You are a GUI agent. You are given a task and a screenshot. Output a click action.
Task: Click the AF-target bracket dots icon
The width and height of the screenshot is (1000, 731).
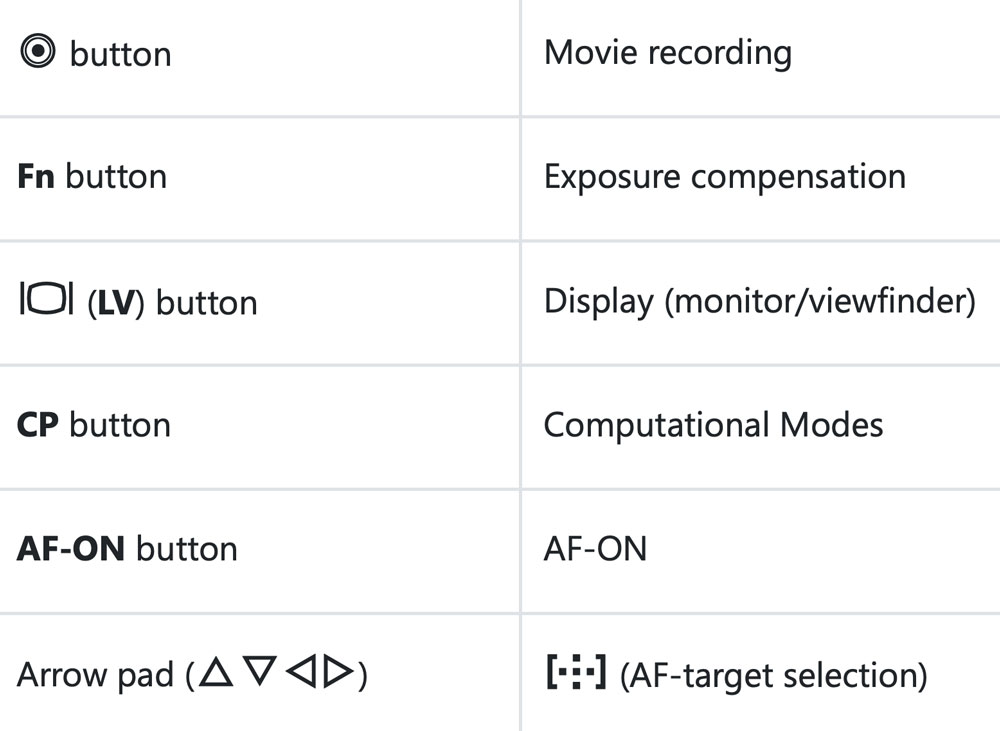[x=575, y=674]
